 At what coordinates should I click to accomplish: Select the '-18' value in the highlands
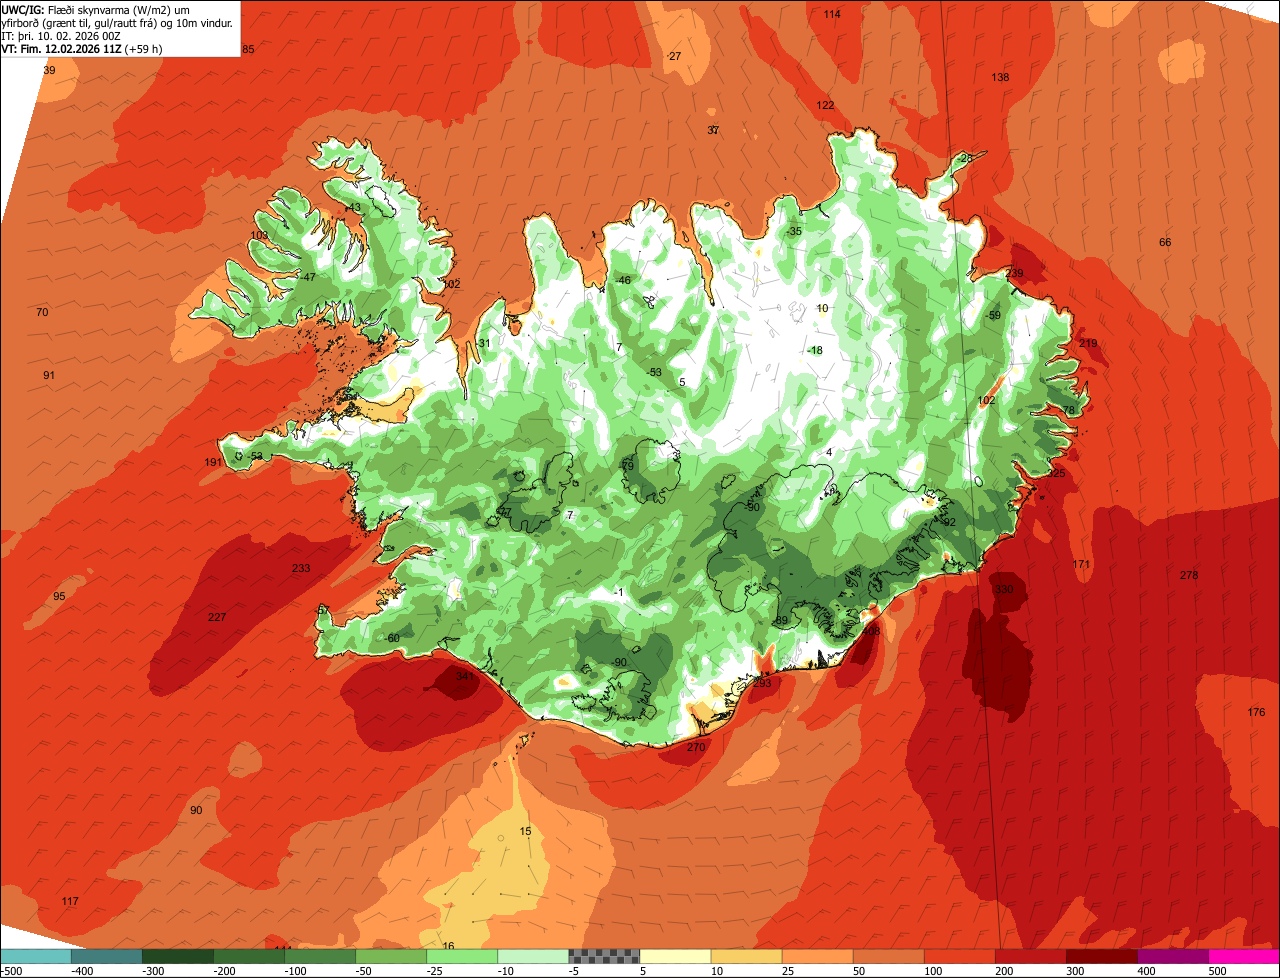click(814, 350)
